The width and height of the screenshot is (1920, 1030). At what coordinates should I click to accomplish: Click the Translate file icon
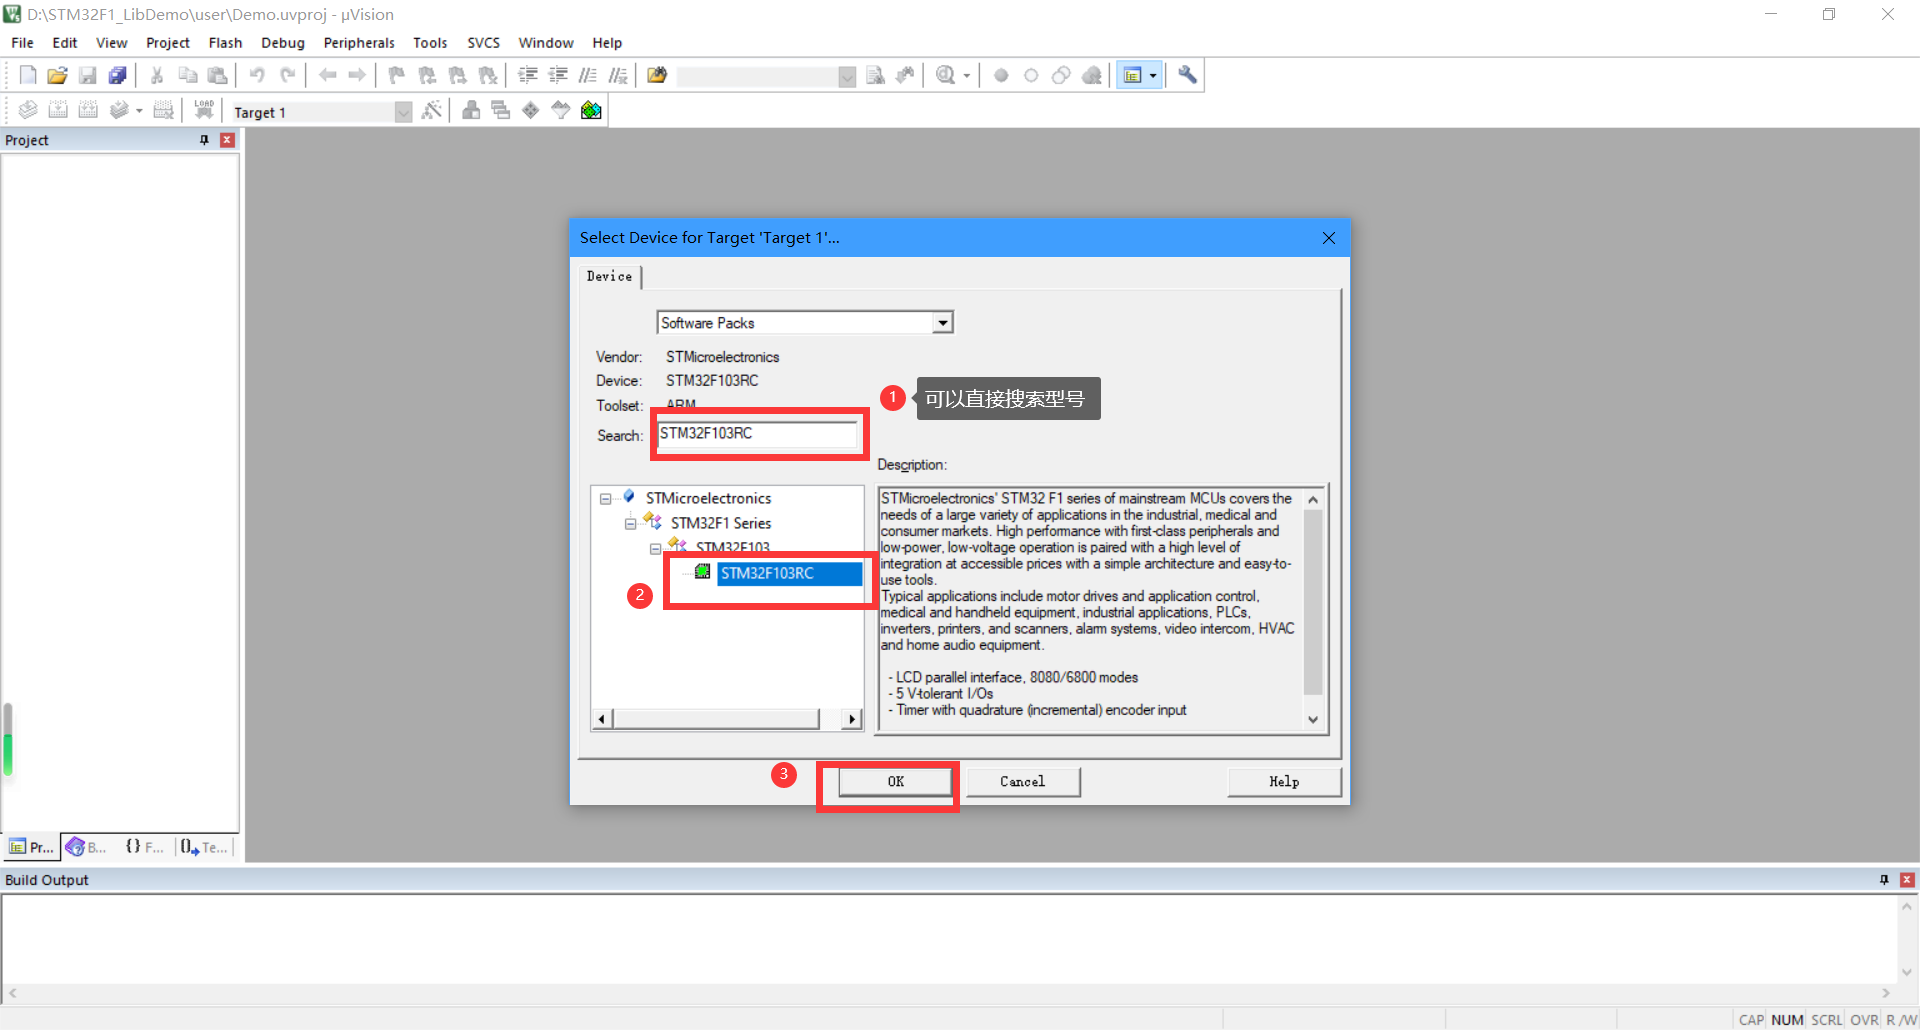pos(28,110)
